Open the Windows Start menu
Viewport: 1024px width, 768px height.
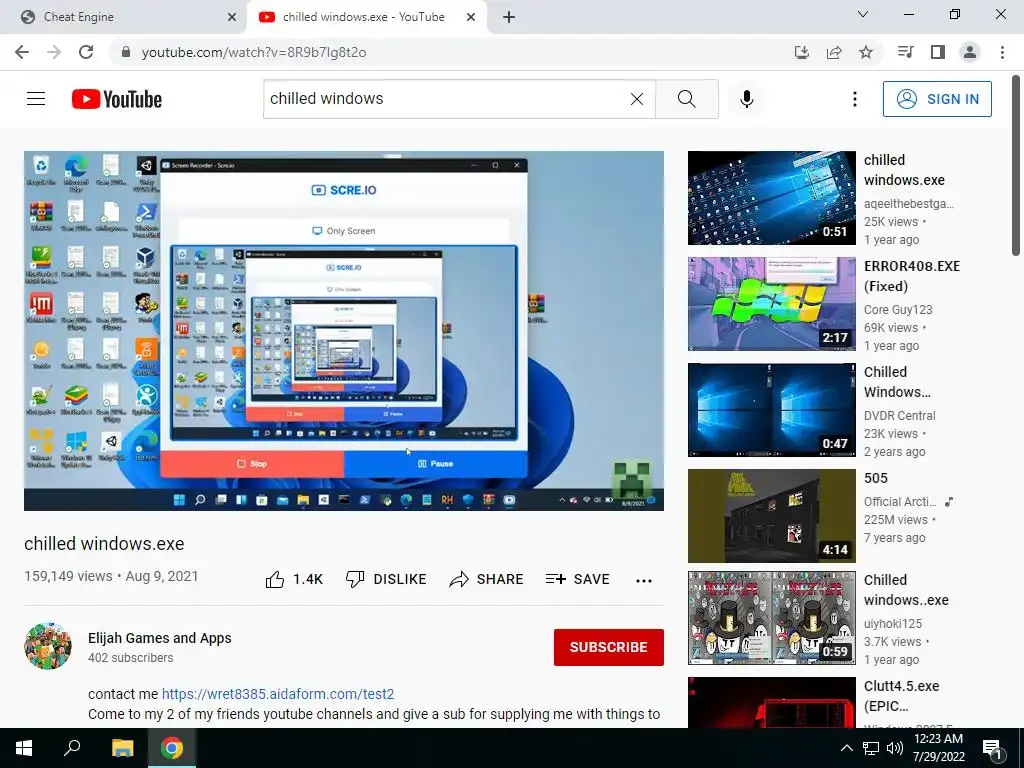point(24,748)
